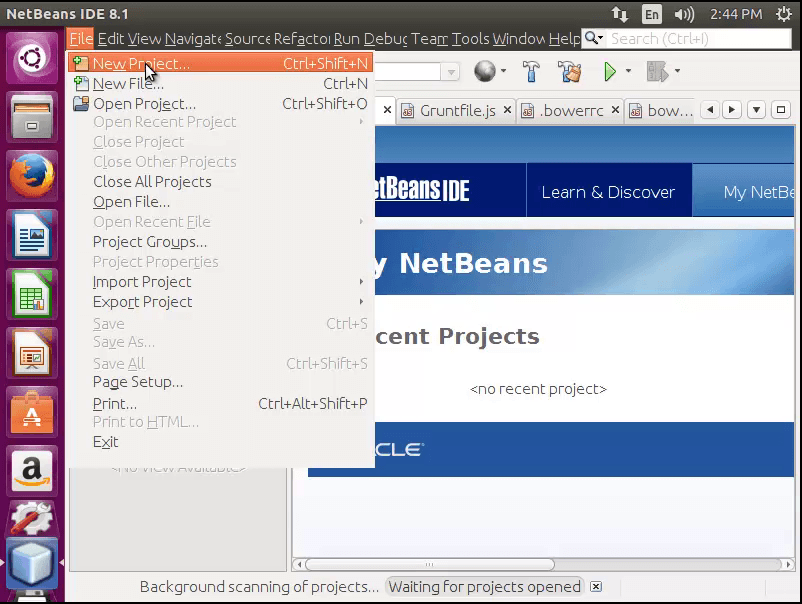The width and height of the screenshot is (802, 604).
Task: Open the Learn & Discover tab
Action: pos(609,191)
